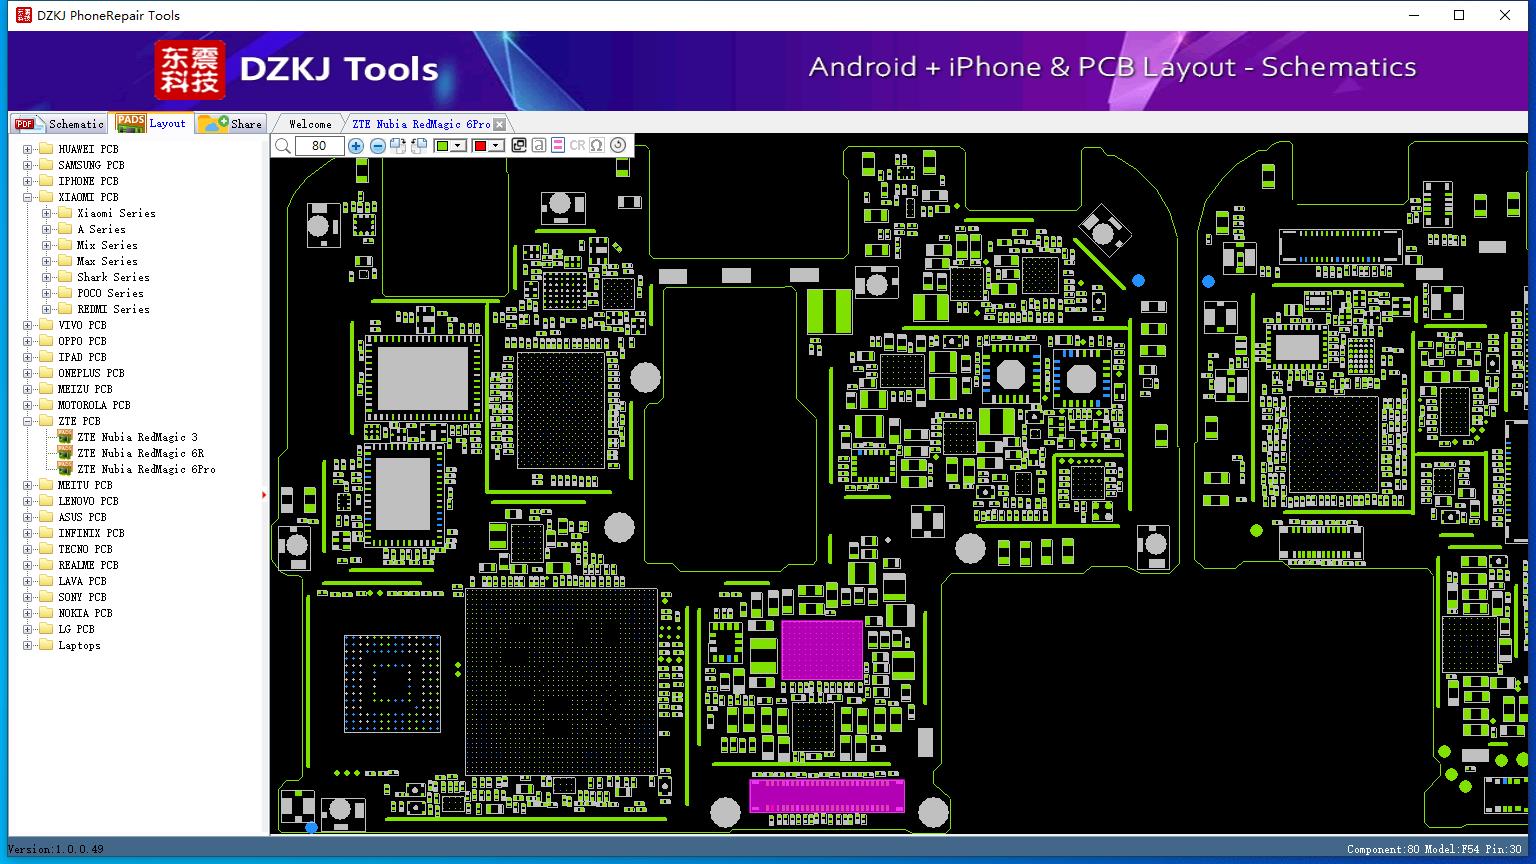Select the 'ASUS PCB' tree label

click(82, 517)
